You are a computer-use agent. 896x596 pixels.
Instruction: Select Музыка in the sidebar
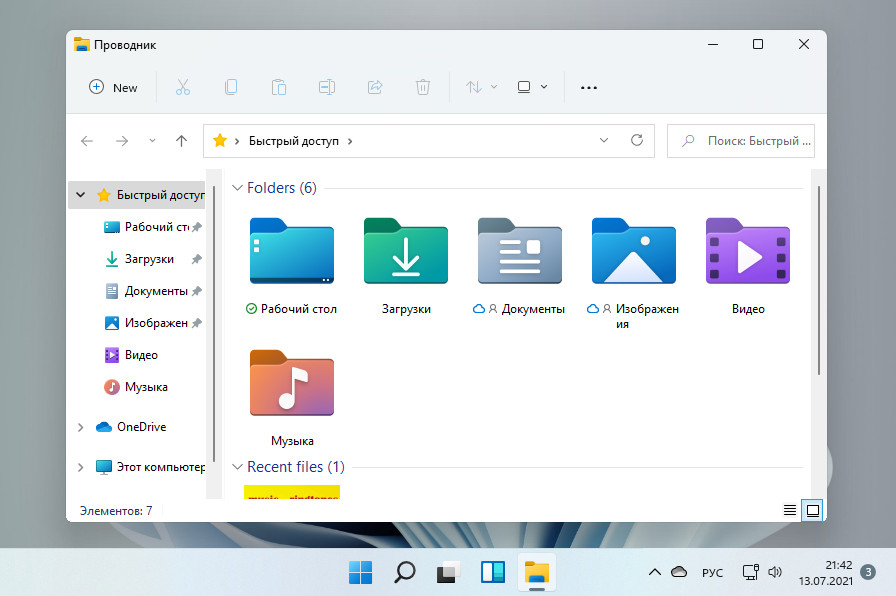point(136,387)
